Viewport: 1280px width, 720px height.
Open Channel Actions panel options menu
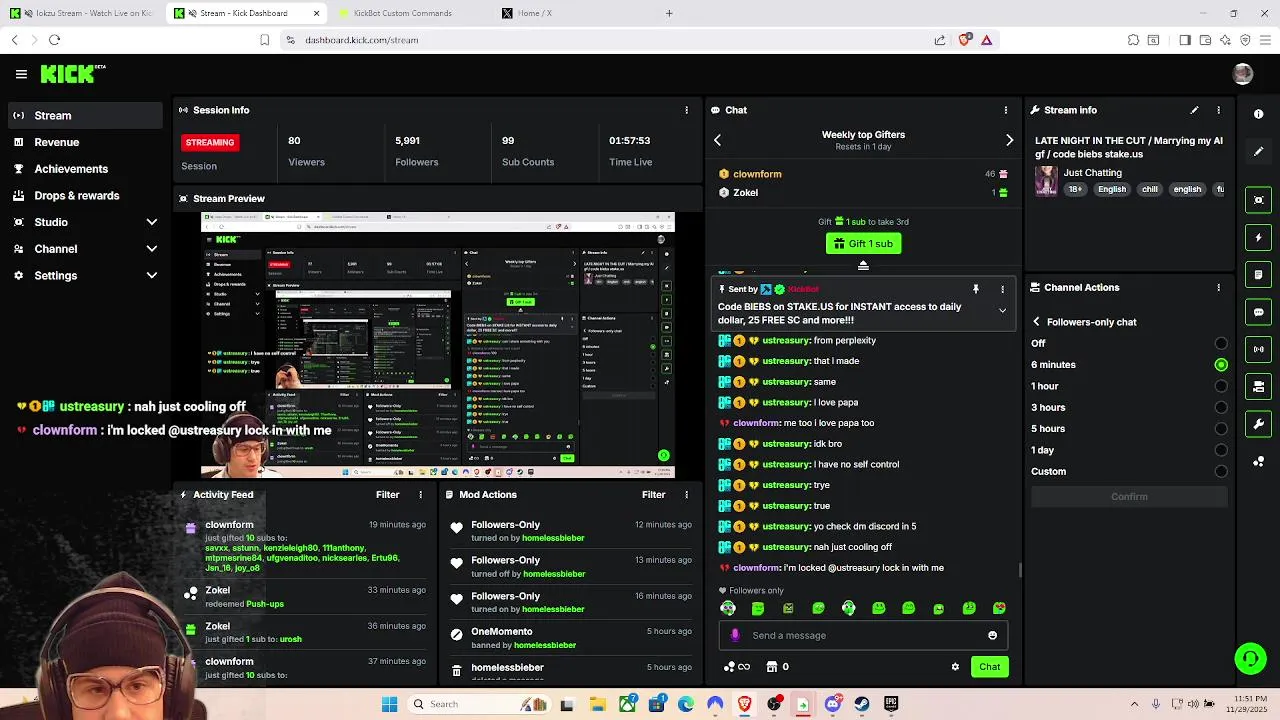(1218, 287)
